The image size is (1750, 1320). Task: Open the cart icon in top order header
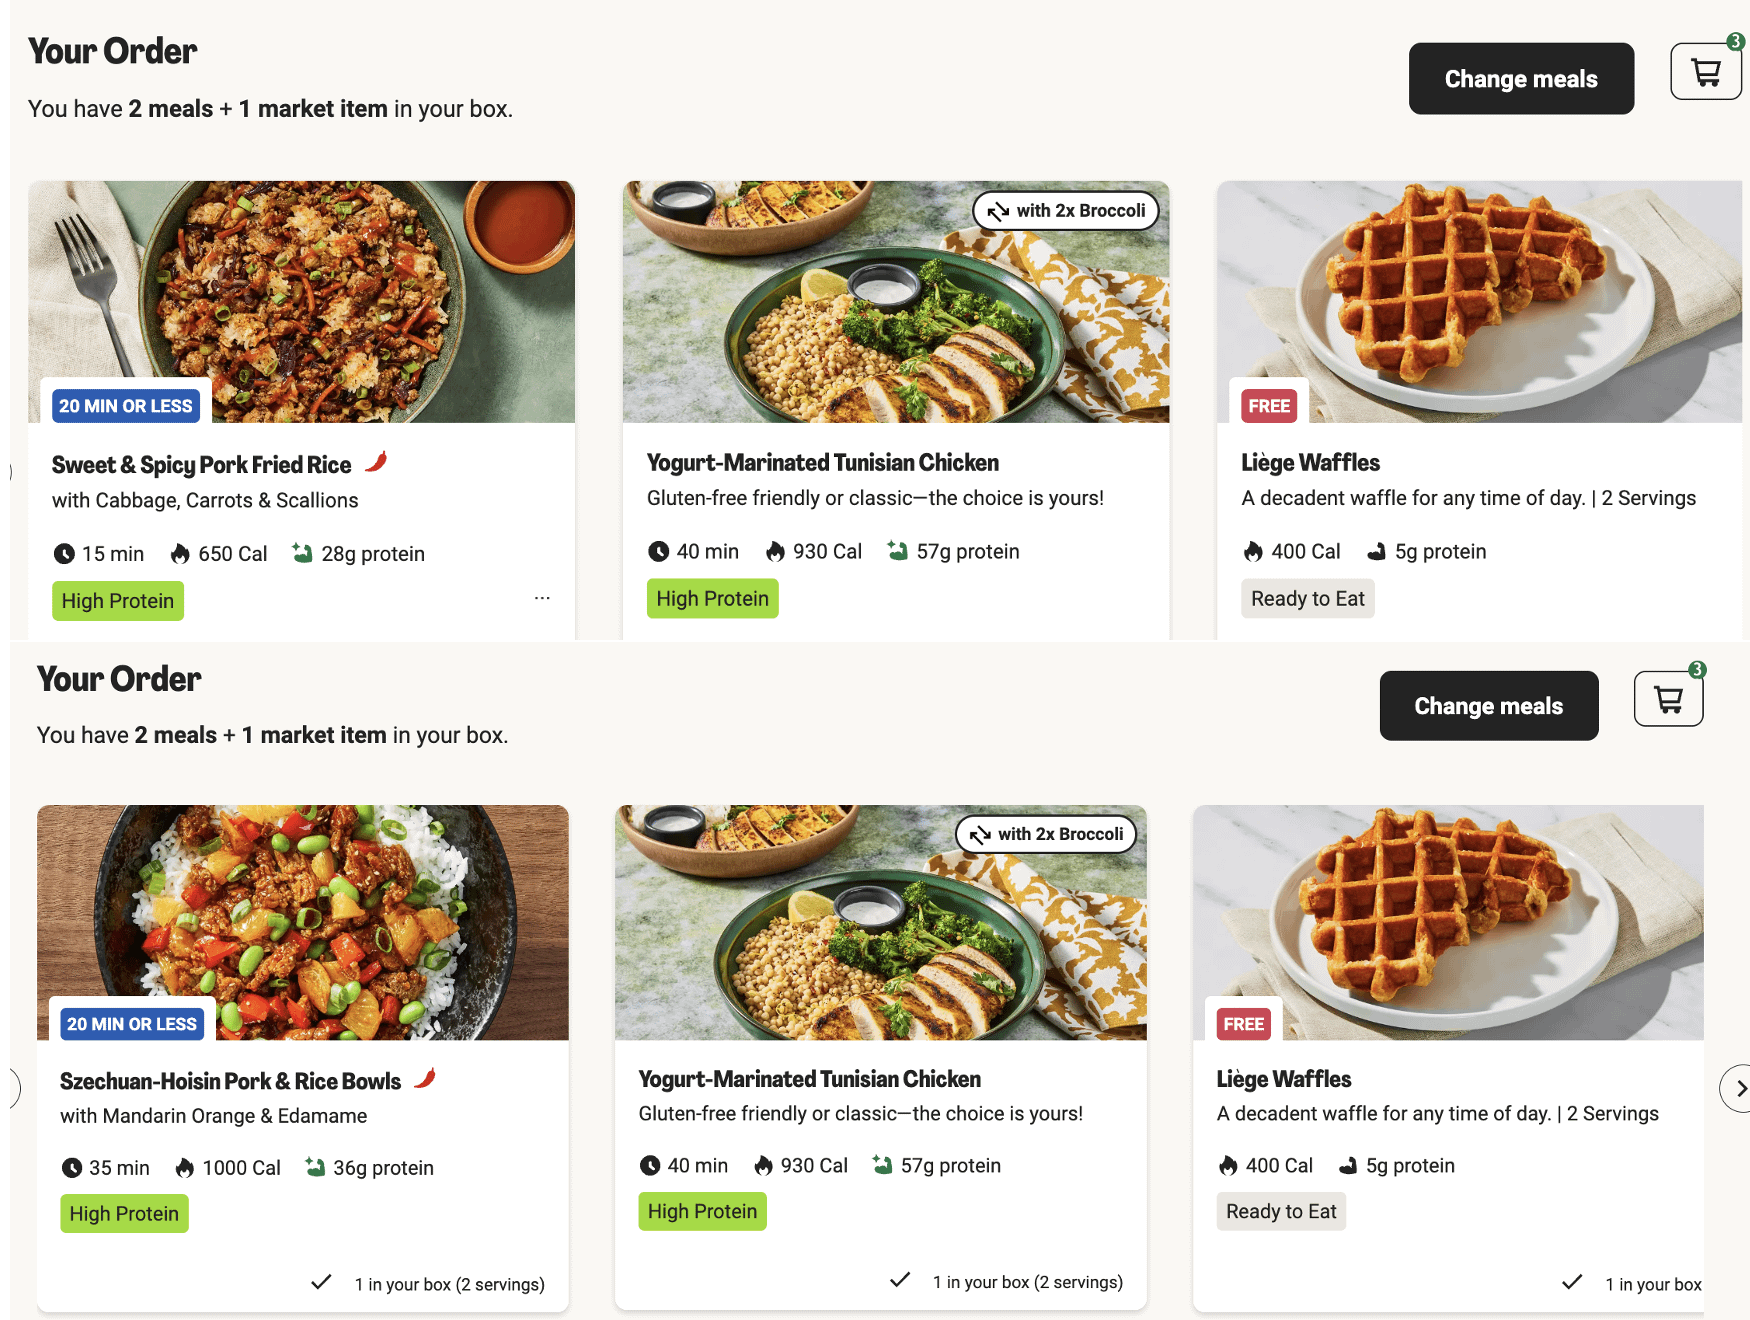[x=1705, y=72]
